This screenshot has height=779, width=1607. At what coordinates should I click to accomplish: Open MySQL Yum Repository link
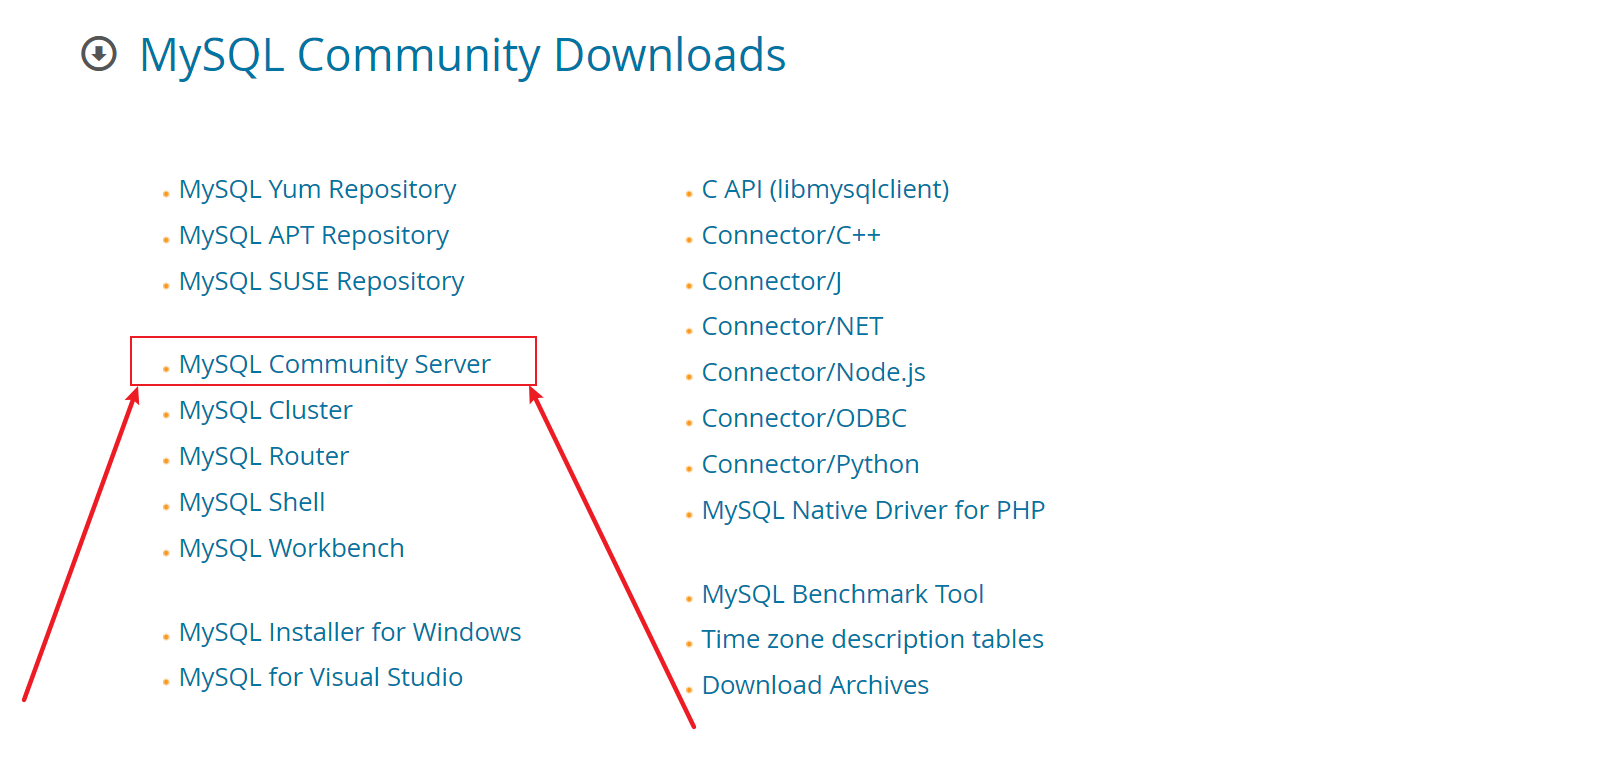pos(317,189)
